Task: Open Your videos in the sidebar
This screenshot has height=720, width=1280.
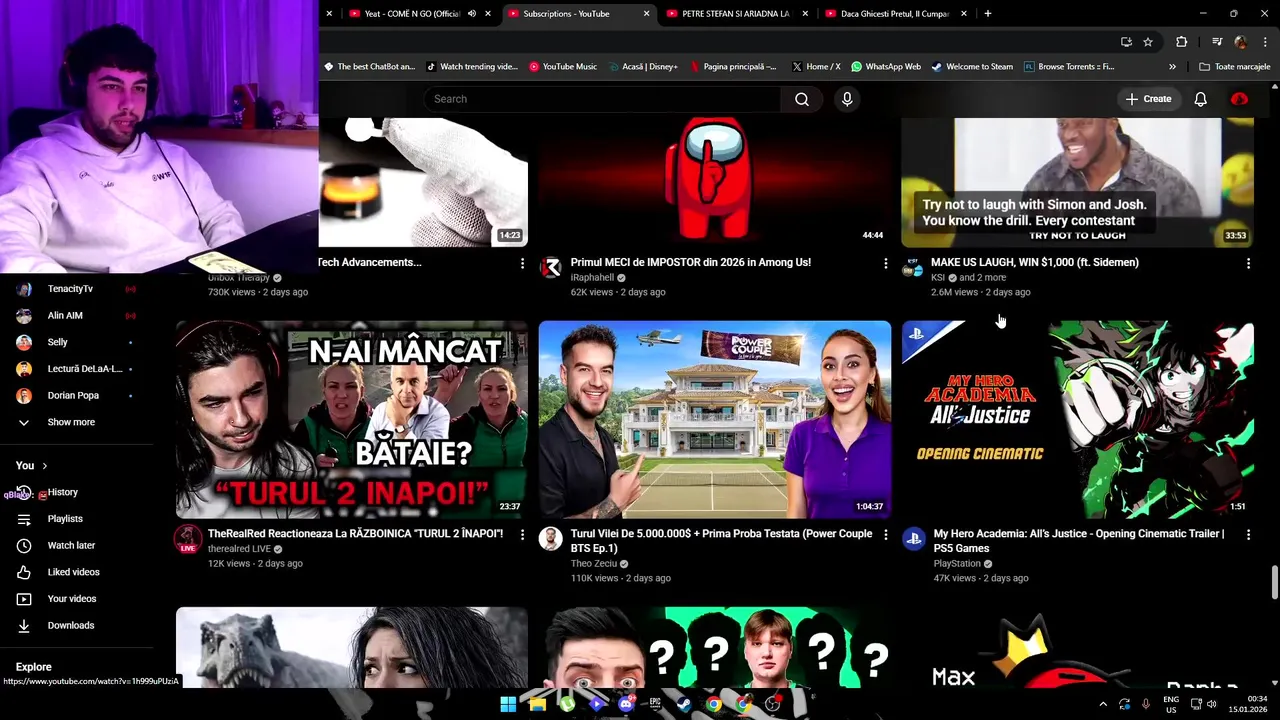Action: pos(72,599)
